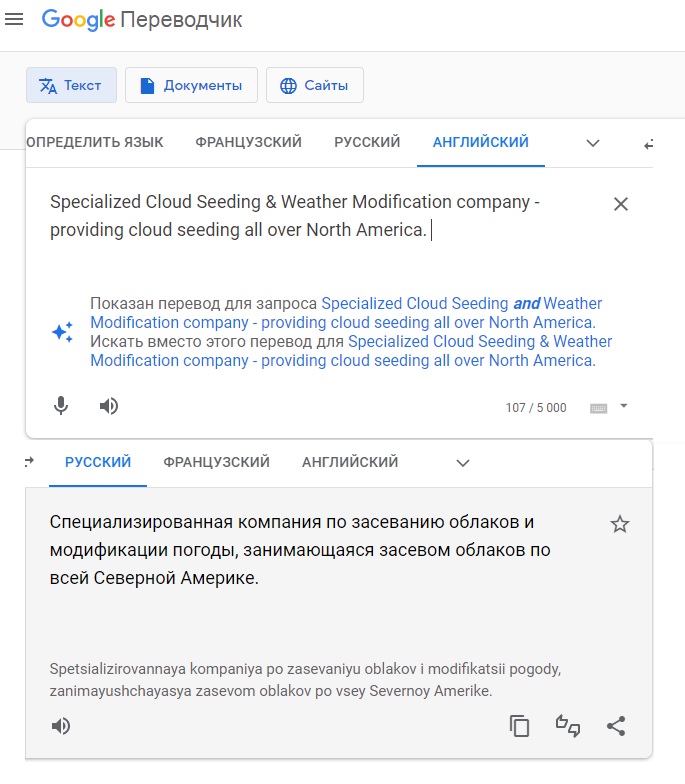Toggle the virtual keyboard input tool
This screenshot has height=784, width=685.
tap(599, 408)
